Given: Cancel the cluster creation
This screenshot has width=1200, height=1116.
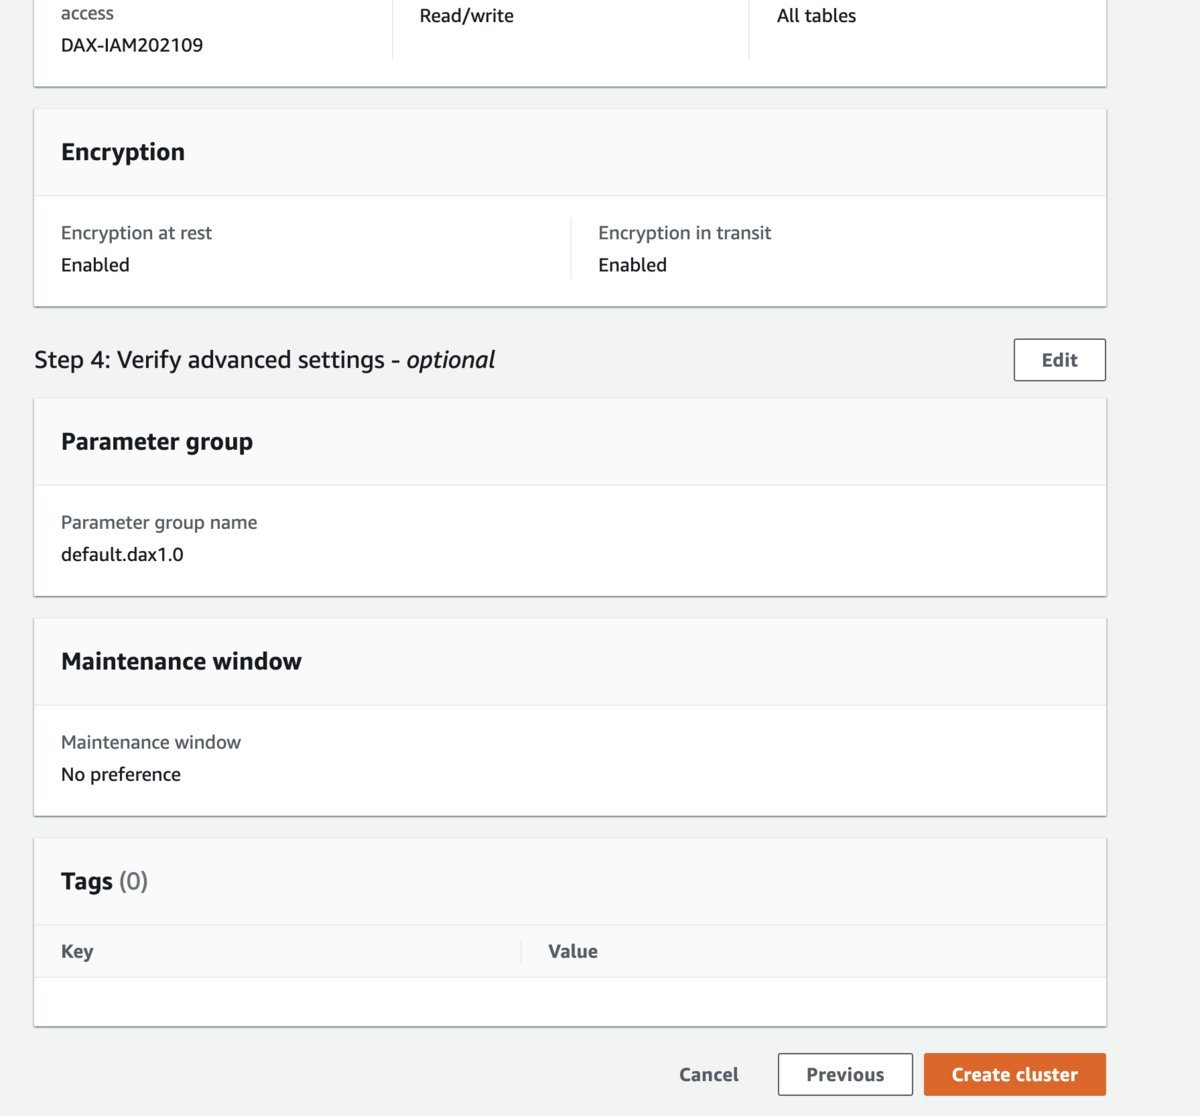Looking at the screenshot, I should coord(708,1074).
